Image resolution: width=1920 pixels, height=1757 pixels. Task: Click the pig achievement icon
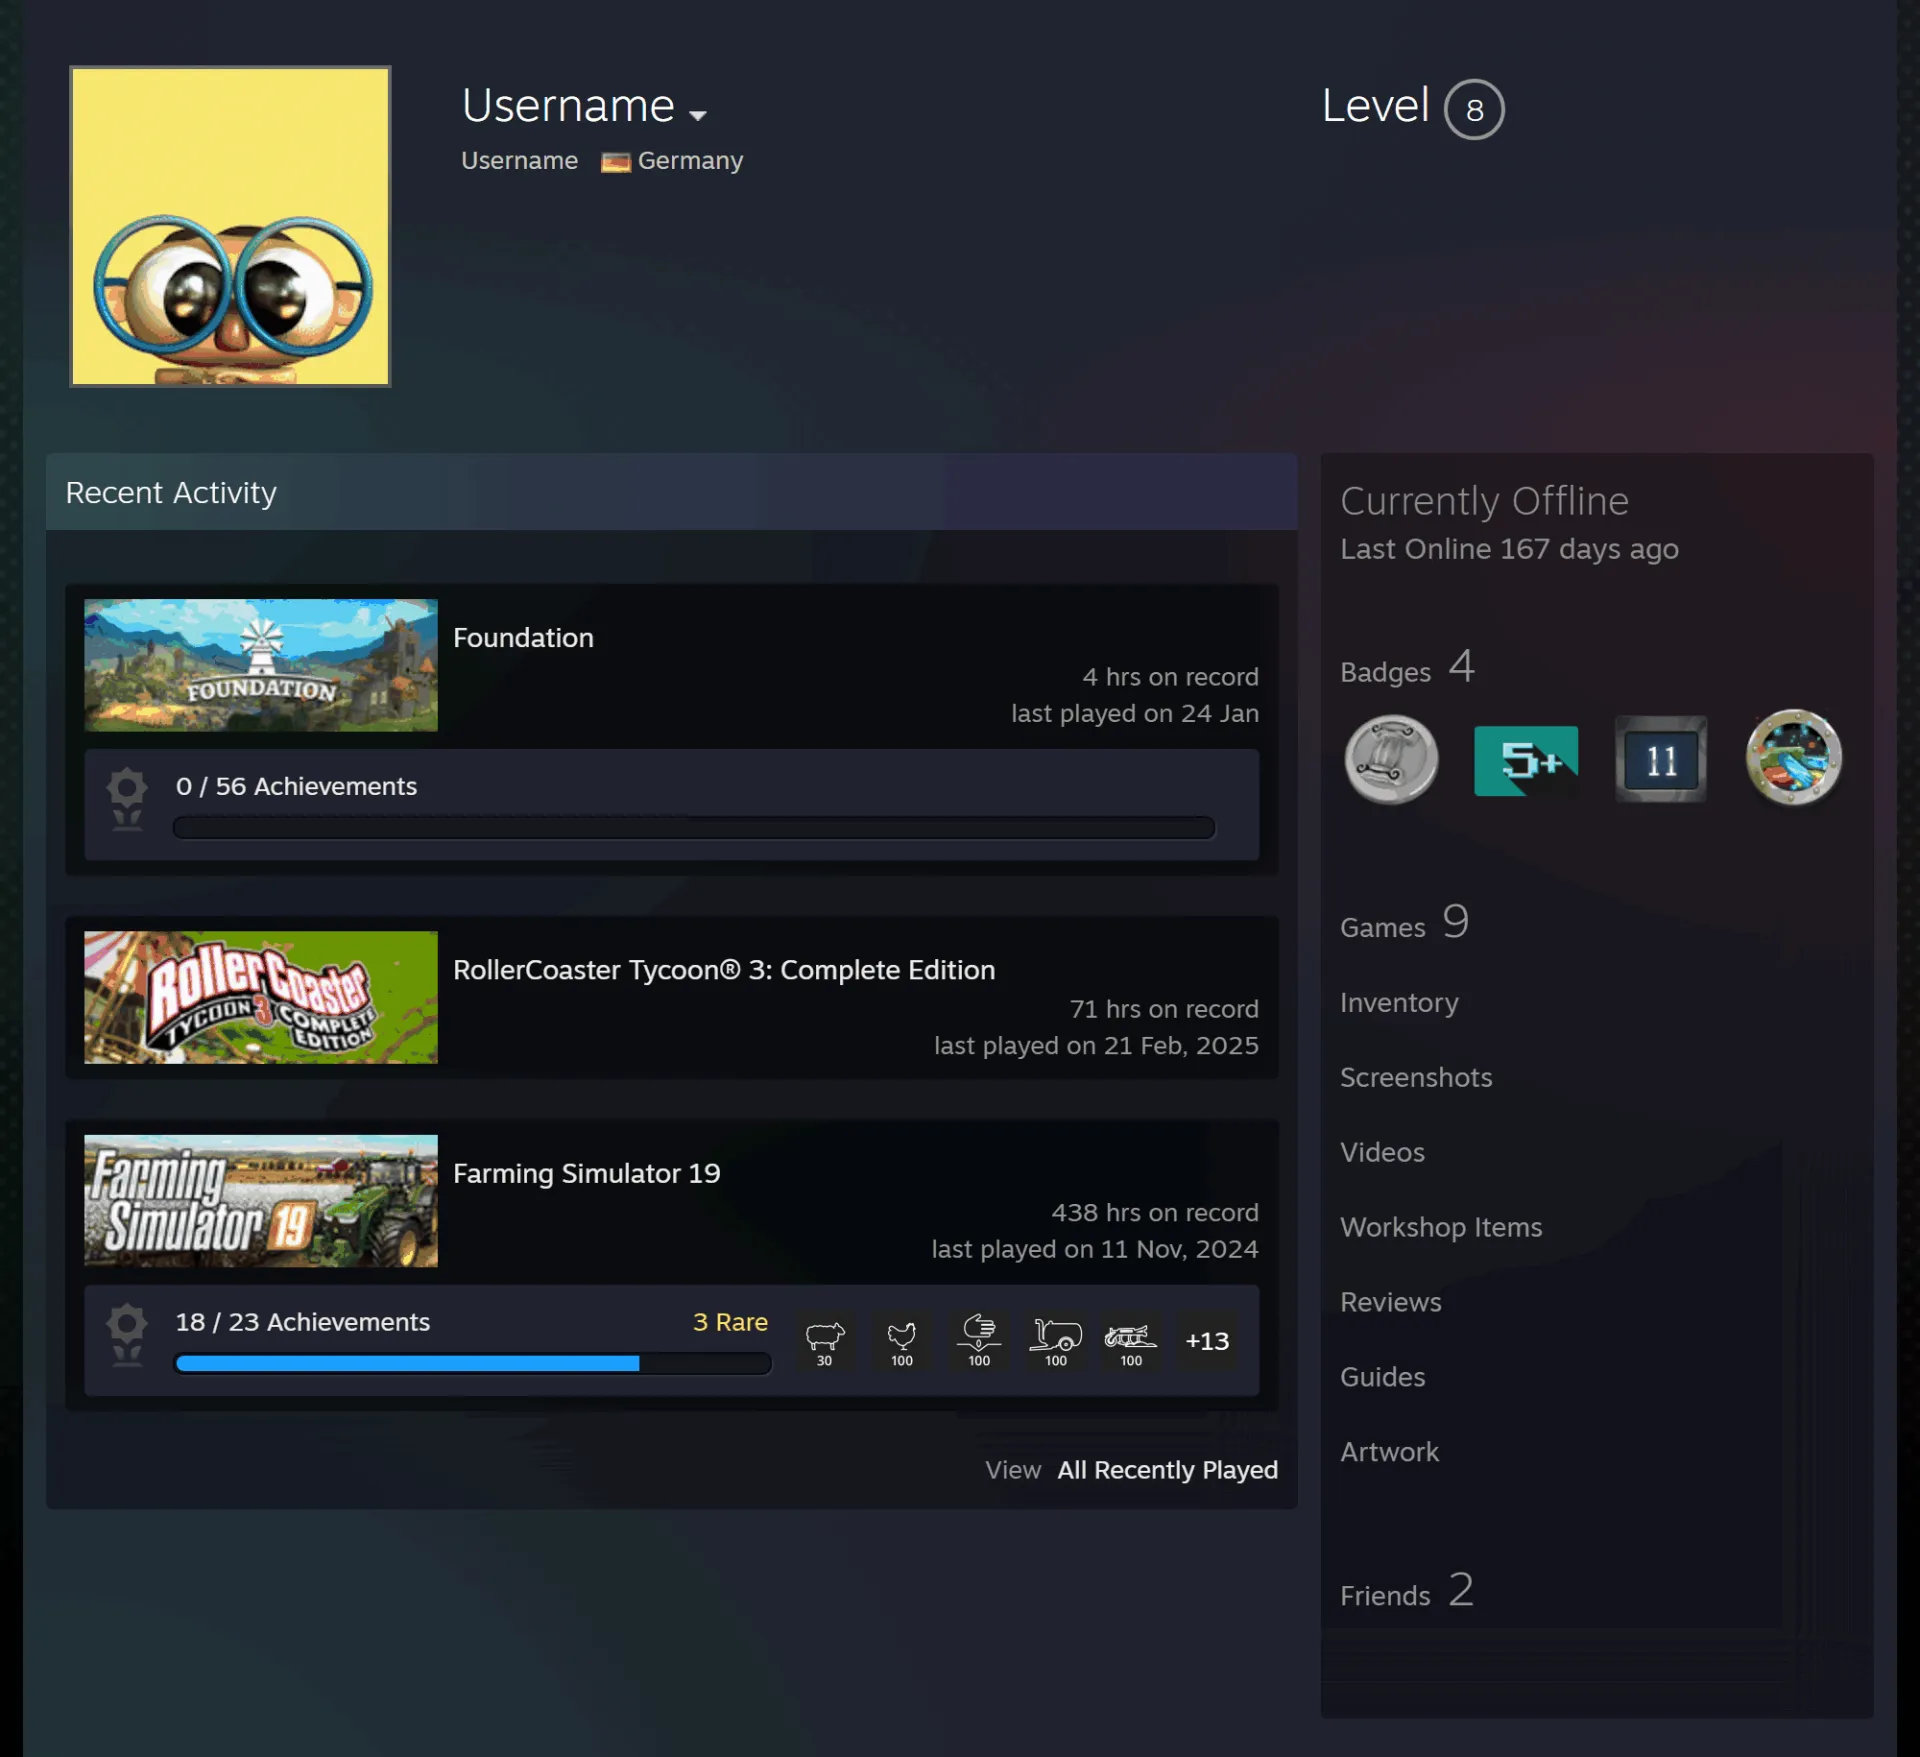[x=825, y=1342]
